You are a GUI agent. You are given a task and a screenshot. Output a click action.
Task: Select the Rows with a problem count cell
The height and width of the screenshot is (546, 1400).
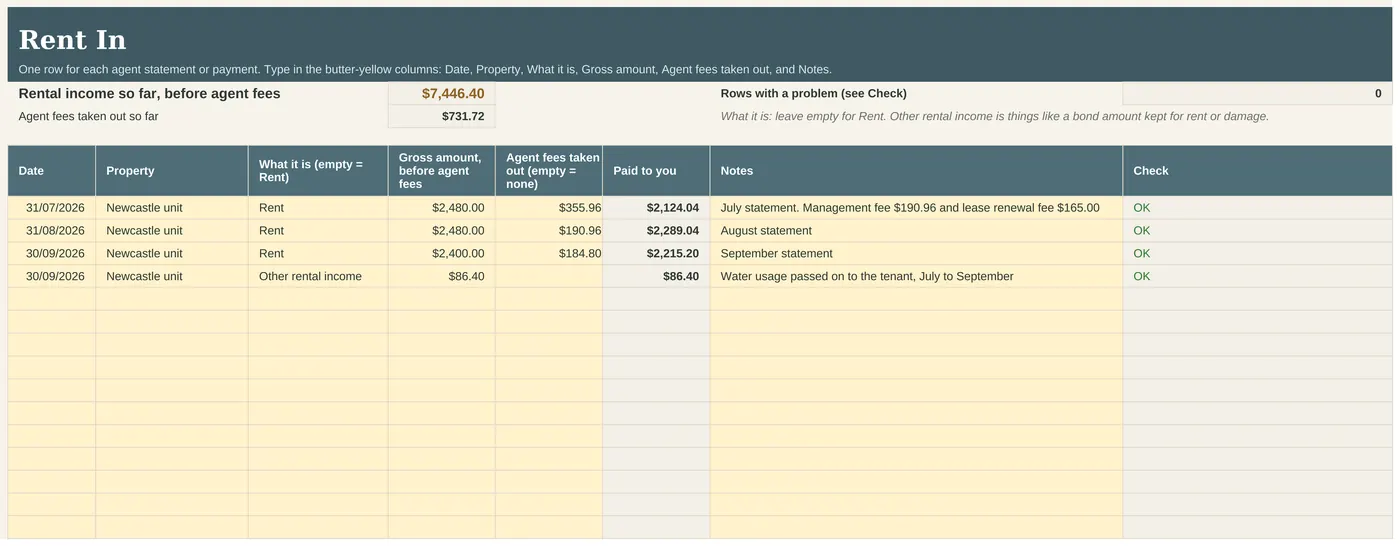pyautogui.click(x=1257, y=93)
